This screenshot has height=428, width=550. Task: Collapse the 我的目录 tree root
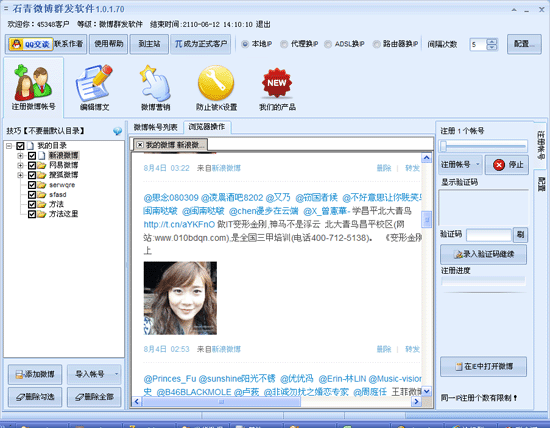coord(9,146)
